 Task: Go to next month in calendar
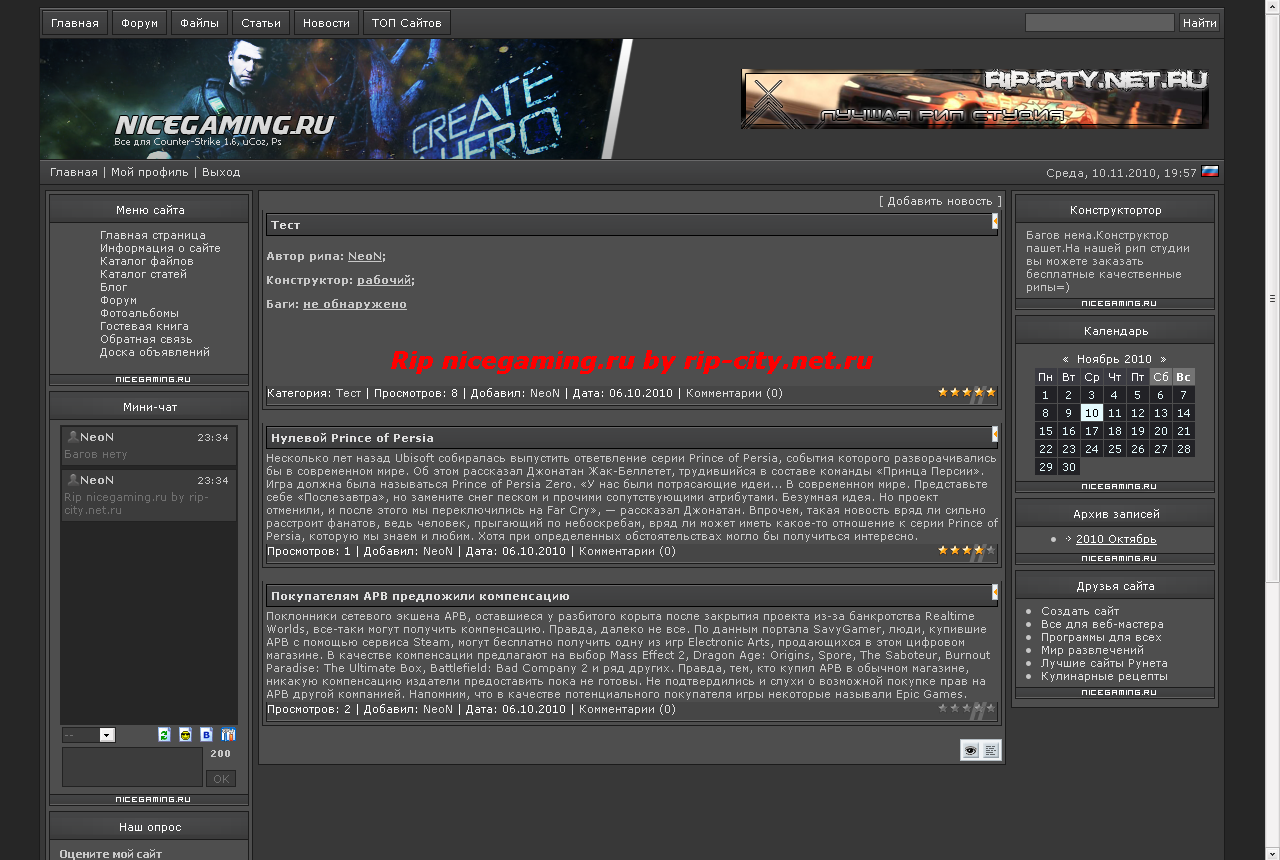[x=1163, y=359]
